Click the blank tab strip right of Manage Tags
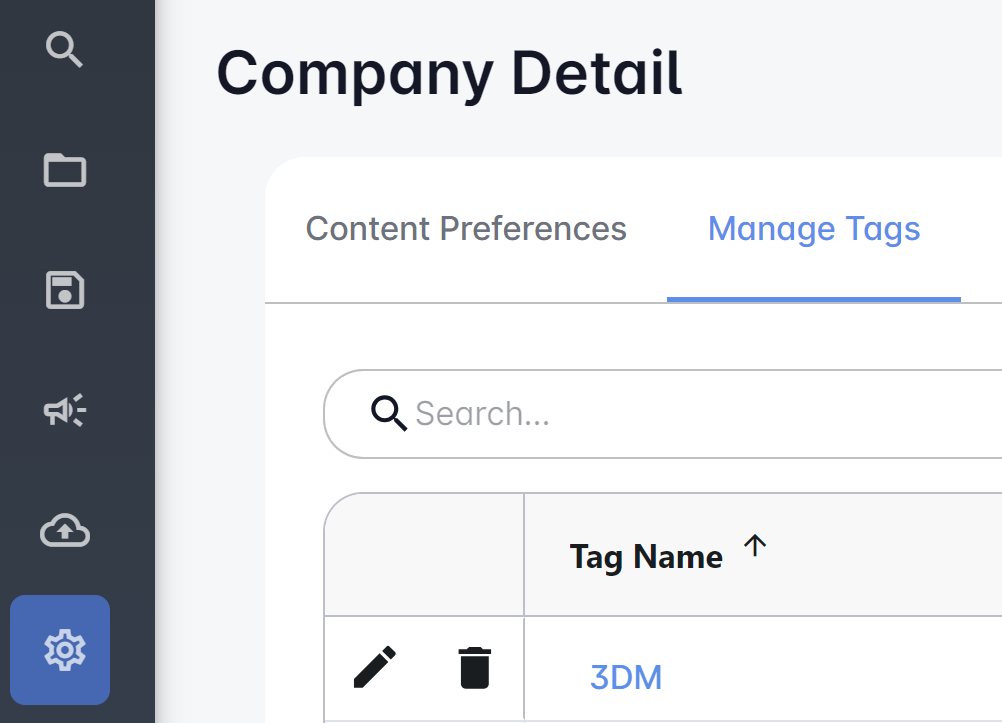The width and height of the screenshot is (1002, 723). (x=980, y=229)
